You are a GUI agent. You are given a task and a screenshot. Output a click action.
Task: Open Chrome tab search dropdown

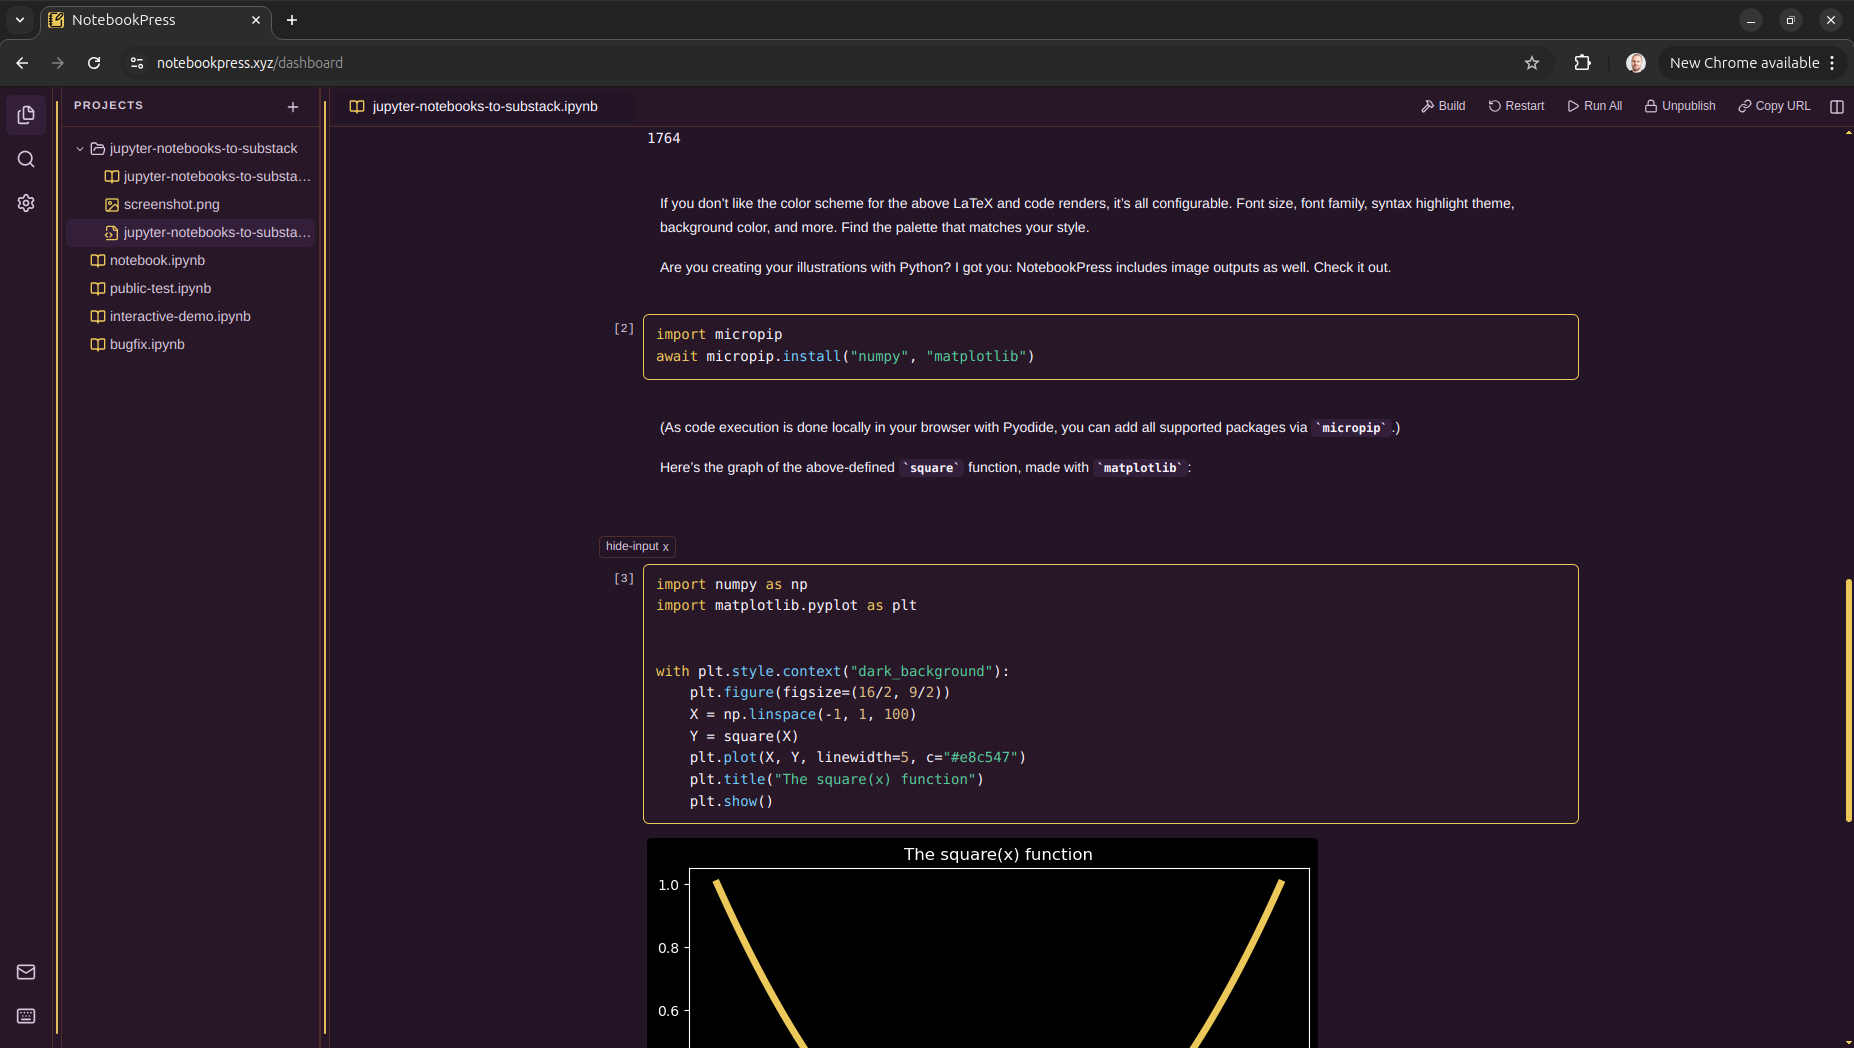[x=19, y=20]
